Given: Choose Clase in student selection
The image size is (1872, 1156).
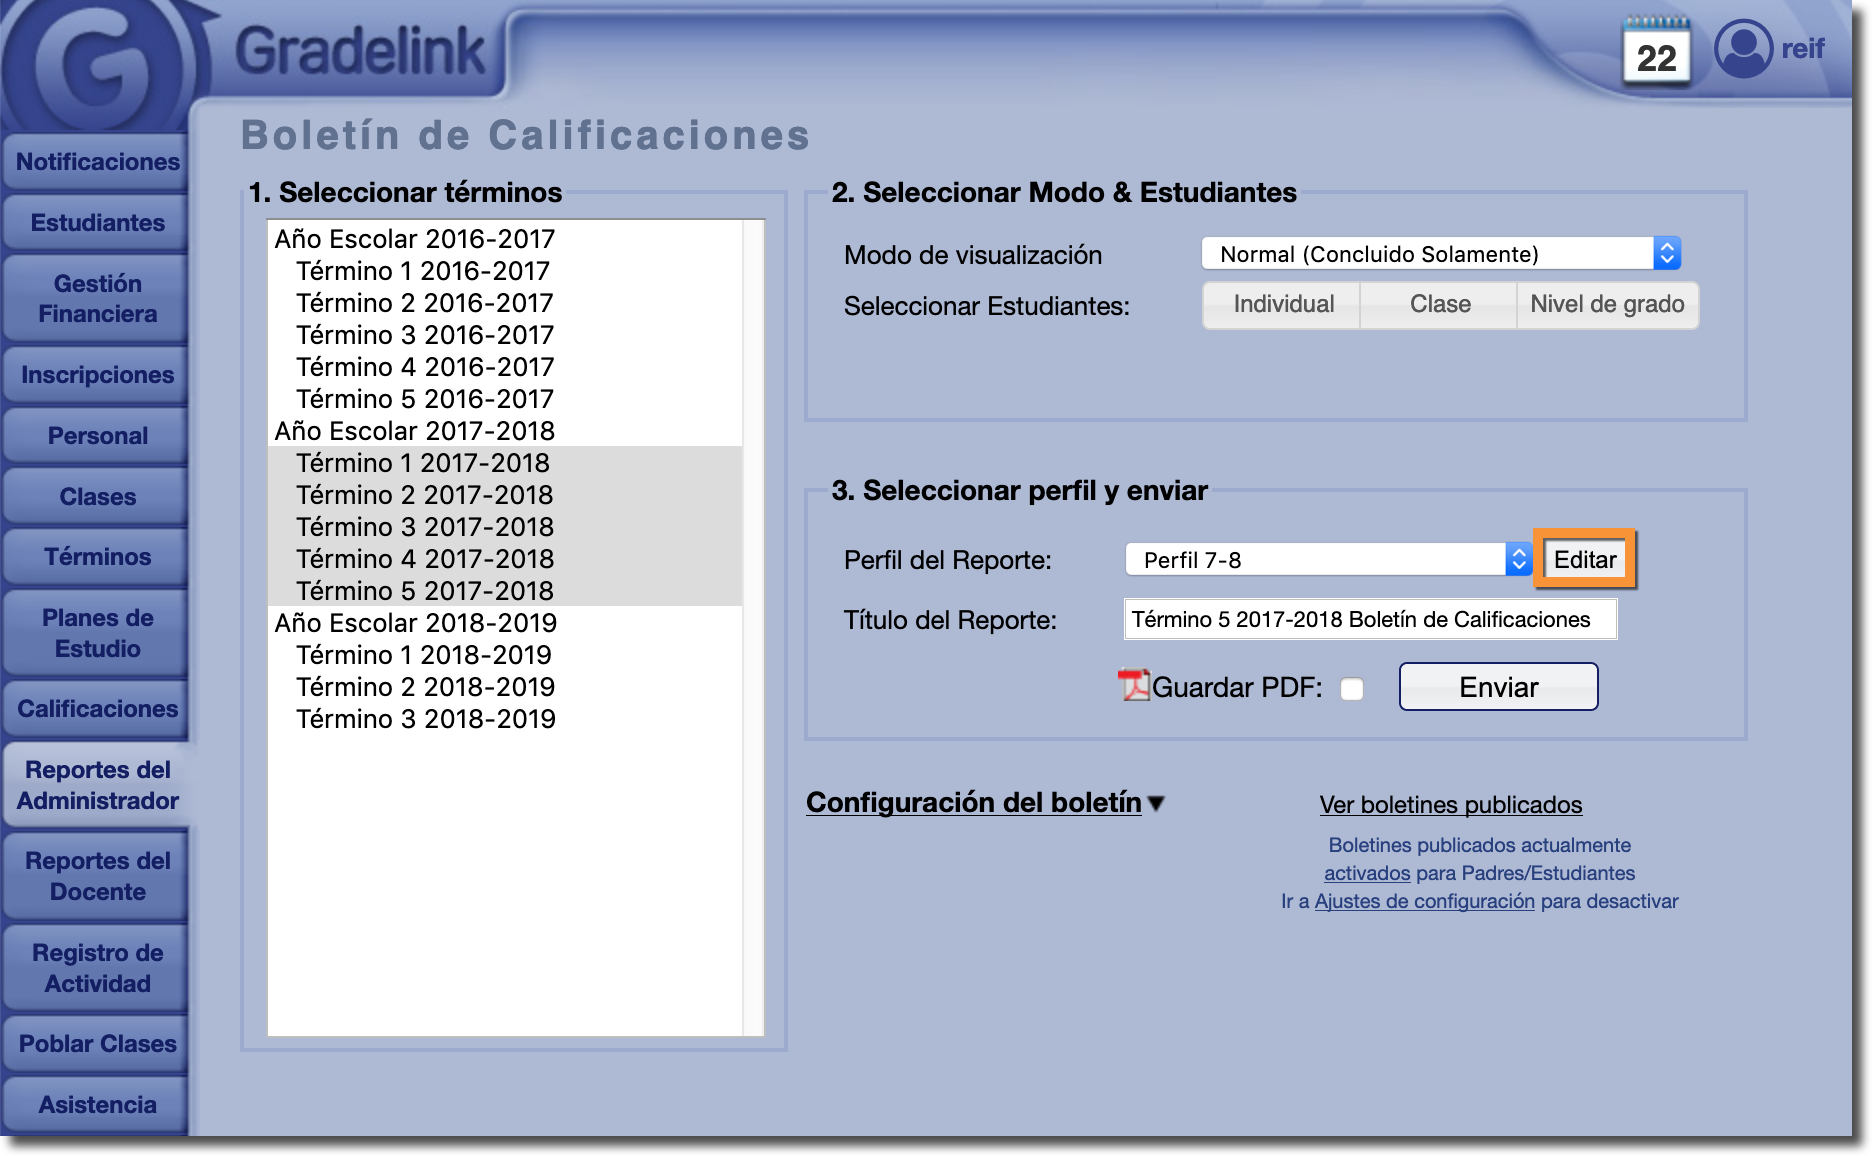Looking at the screenshot, I should pyautogui.click(x=1439, y=305).
